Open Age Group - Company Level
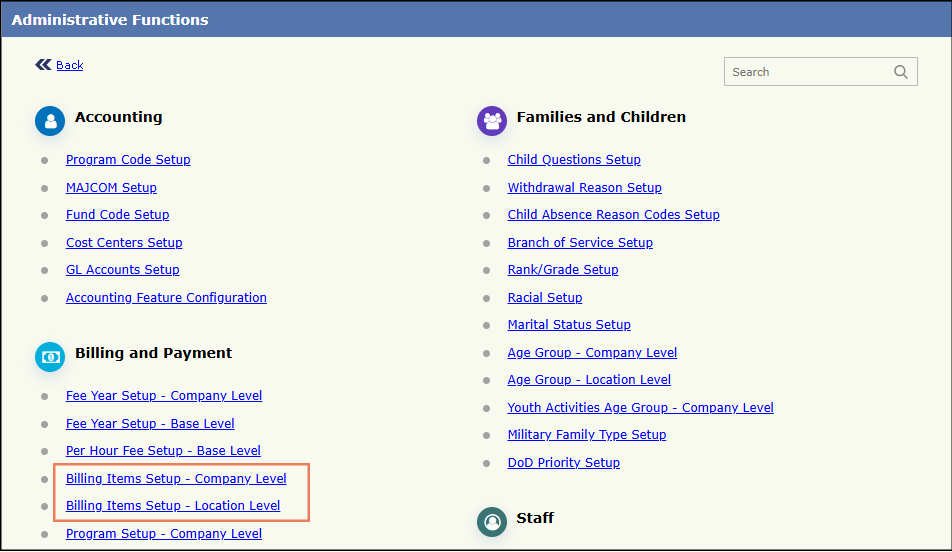The height and width of the screenshot is (552, 952). click(592, 353)
